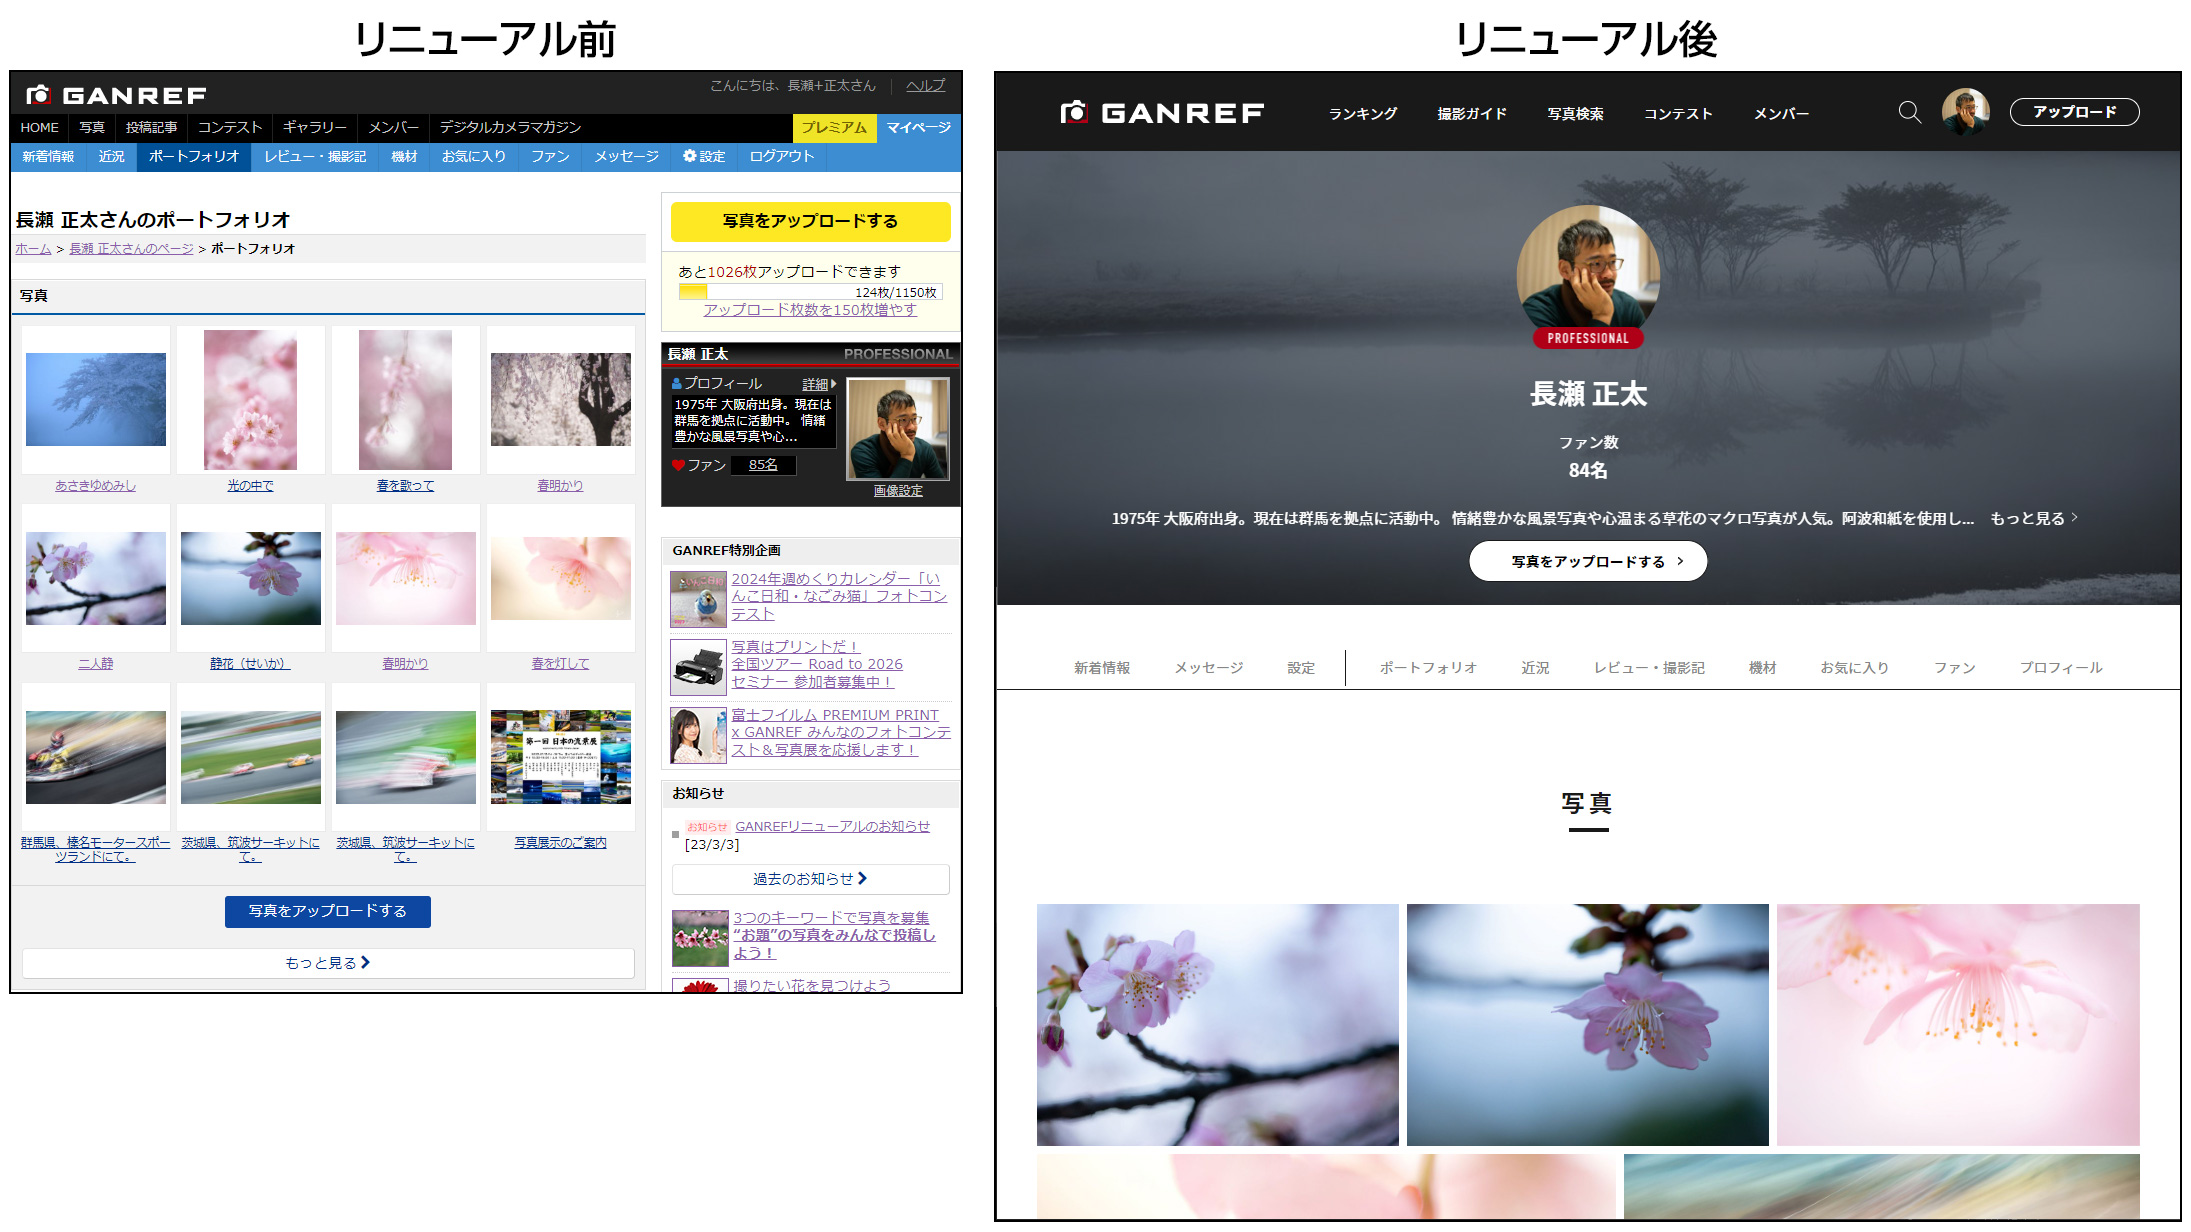2191x1232 pixels.
Task: Click 長瀬 正太さんのページ breadcrumb link
Action: (131, 249)
